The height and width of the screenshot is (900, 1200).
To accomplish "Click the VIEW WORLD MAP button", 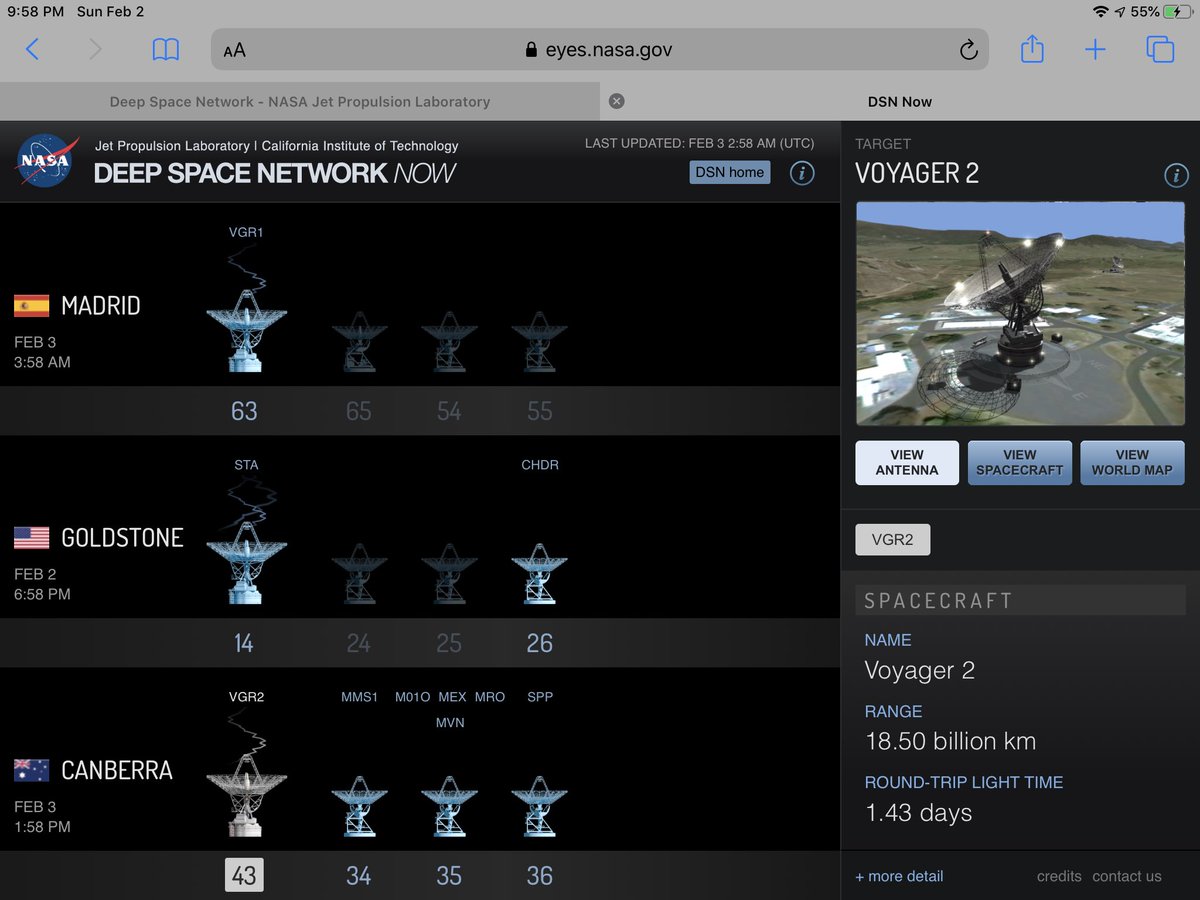I will (x=1132, y=463).
